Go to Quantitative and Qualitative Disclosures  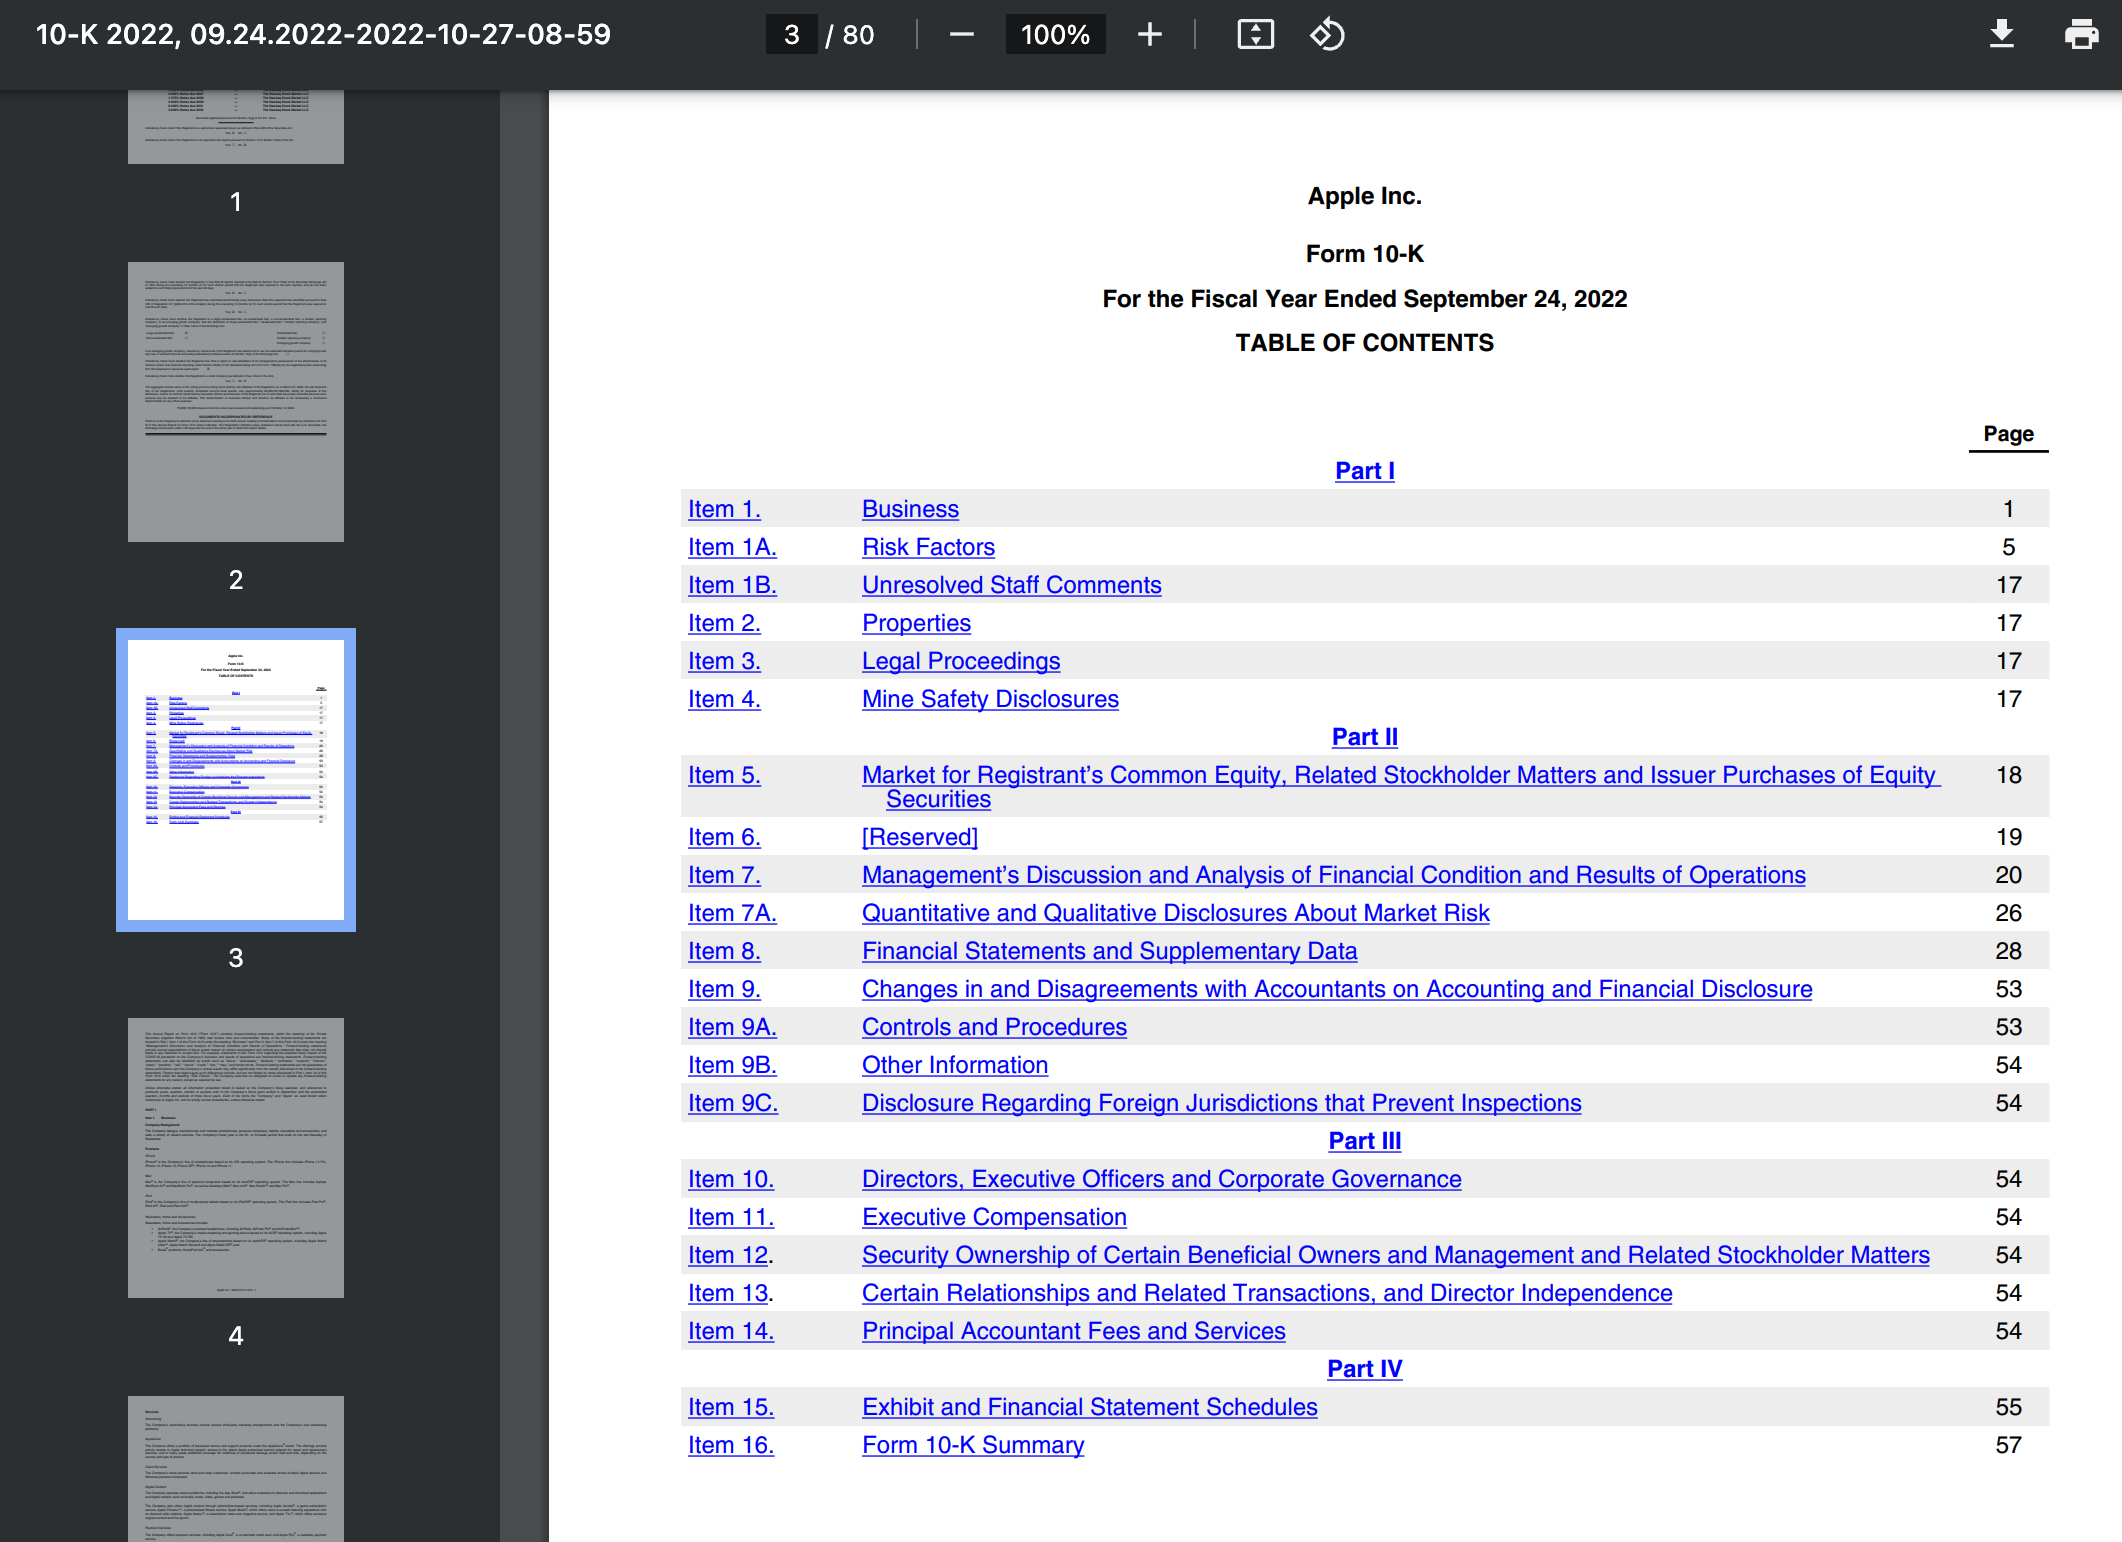tap(1175, 913)
